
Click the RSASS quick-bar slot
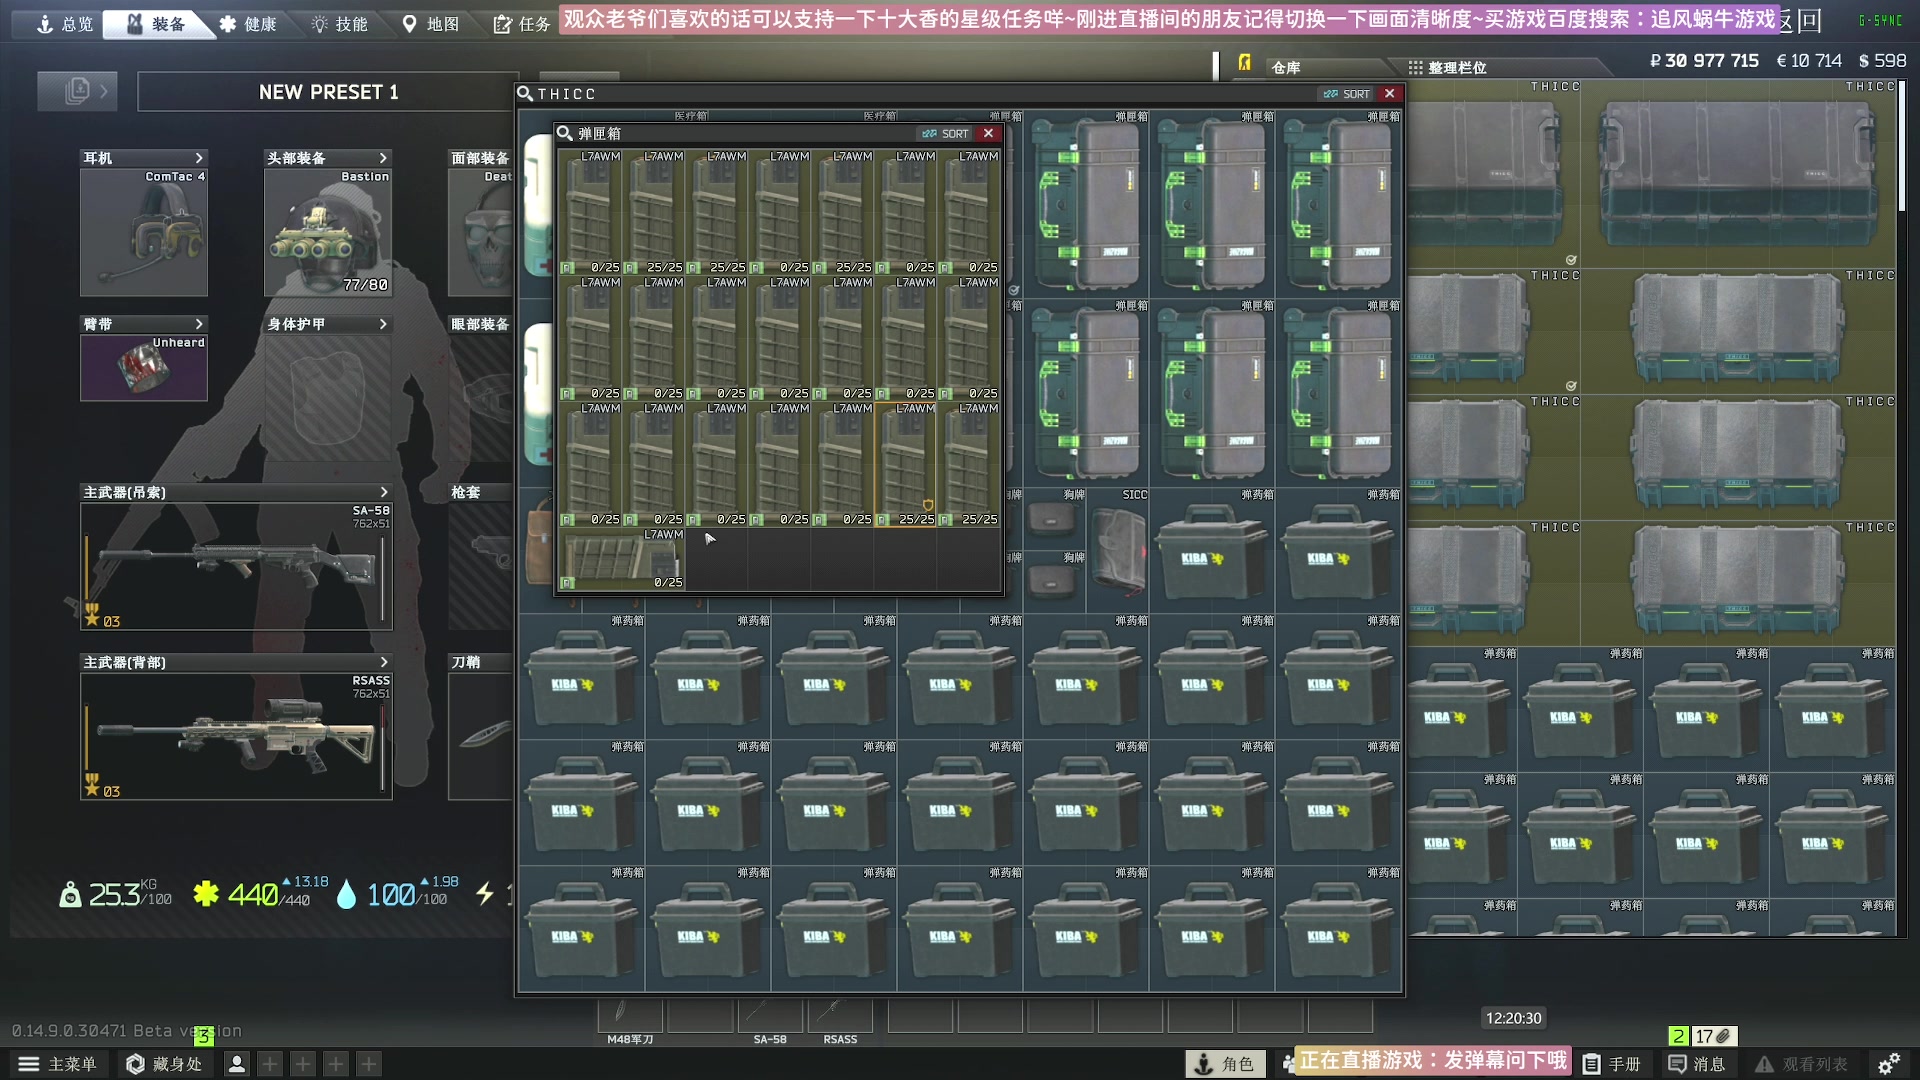(x=840, y=1016)
